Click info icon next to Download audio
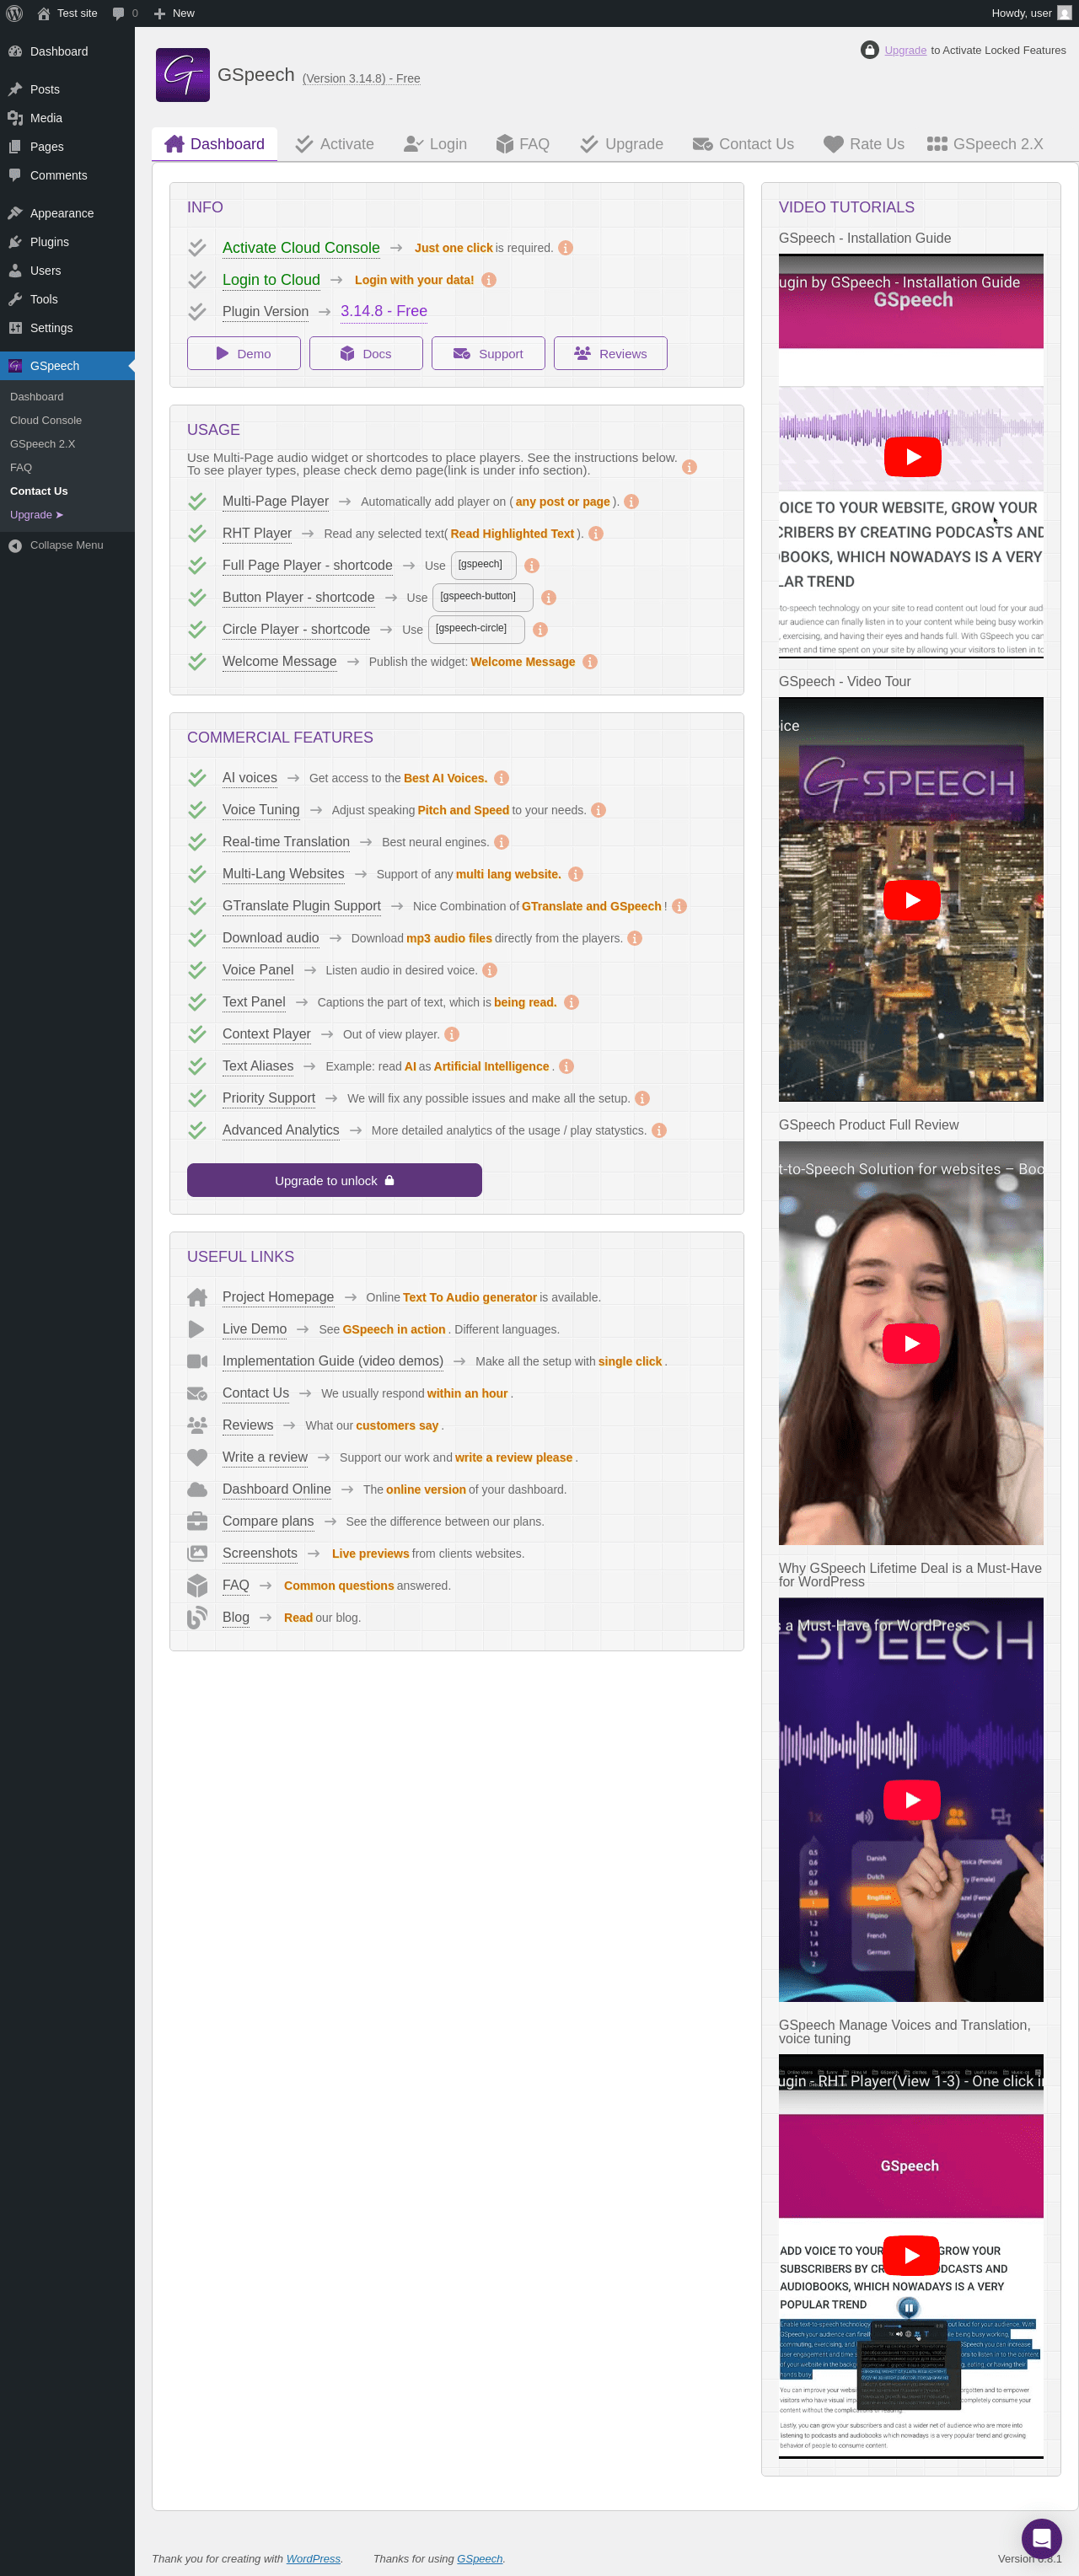This screenshot has width=1079, height=2576. pyautogui.click(x=634, y=938)
